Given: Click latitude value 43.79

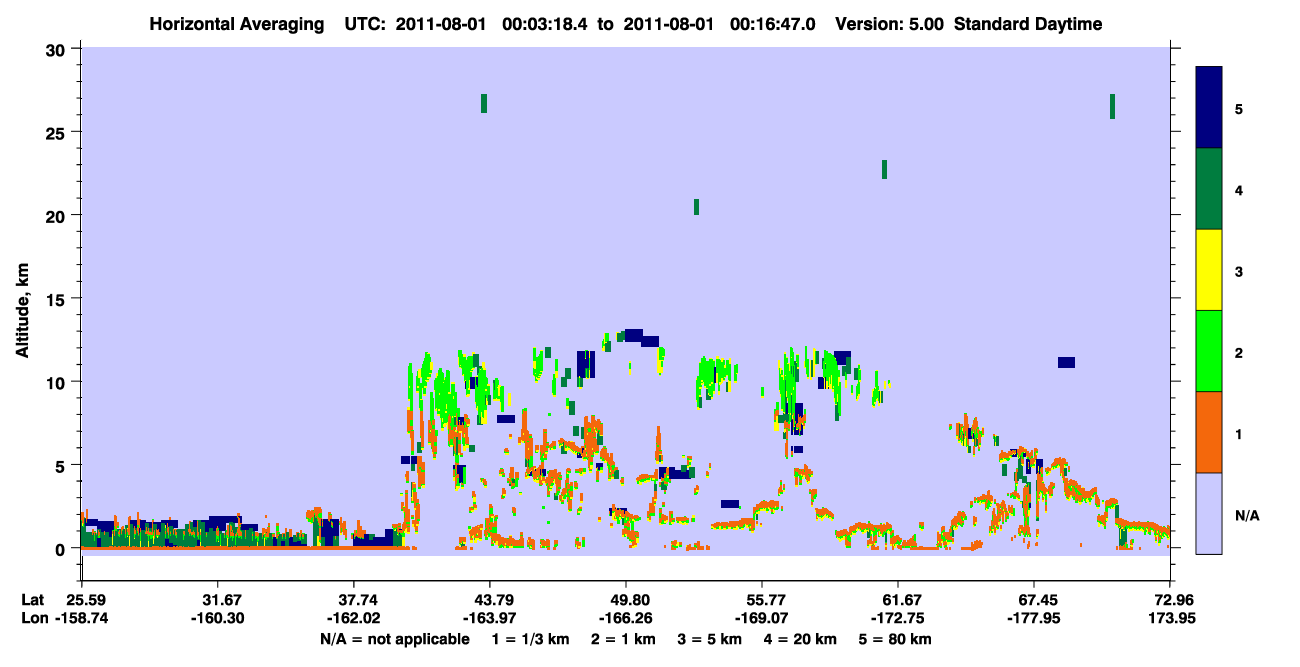Looking at the screenshot, I should [x=489, y=600].
